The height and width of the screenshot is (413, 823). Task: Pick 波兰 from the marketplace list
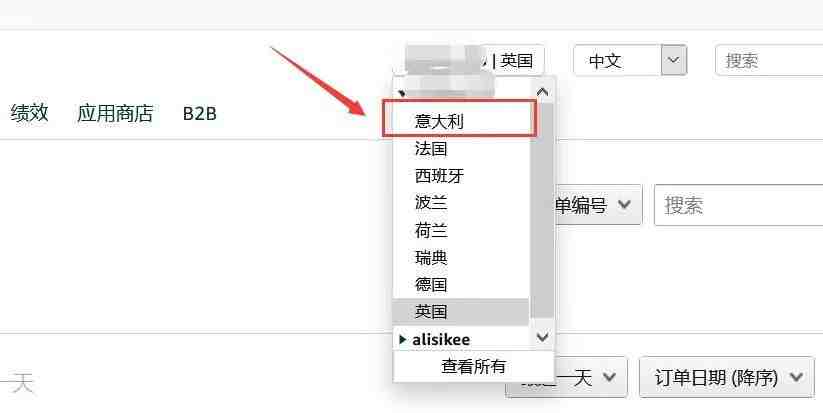click(x=461, y=203)
